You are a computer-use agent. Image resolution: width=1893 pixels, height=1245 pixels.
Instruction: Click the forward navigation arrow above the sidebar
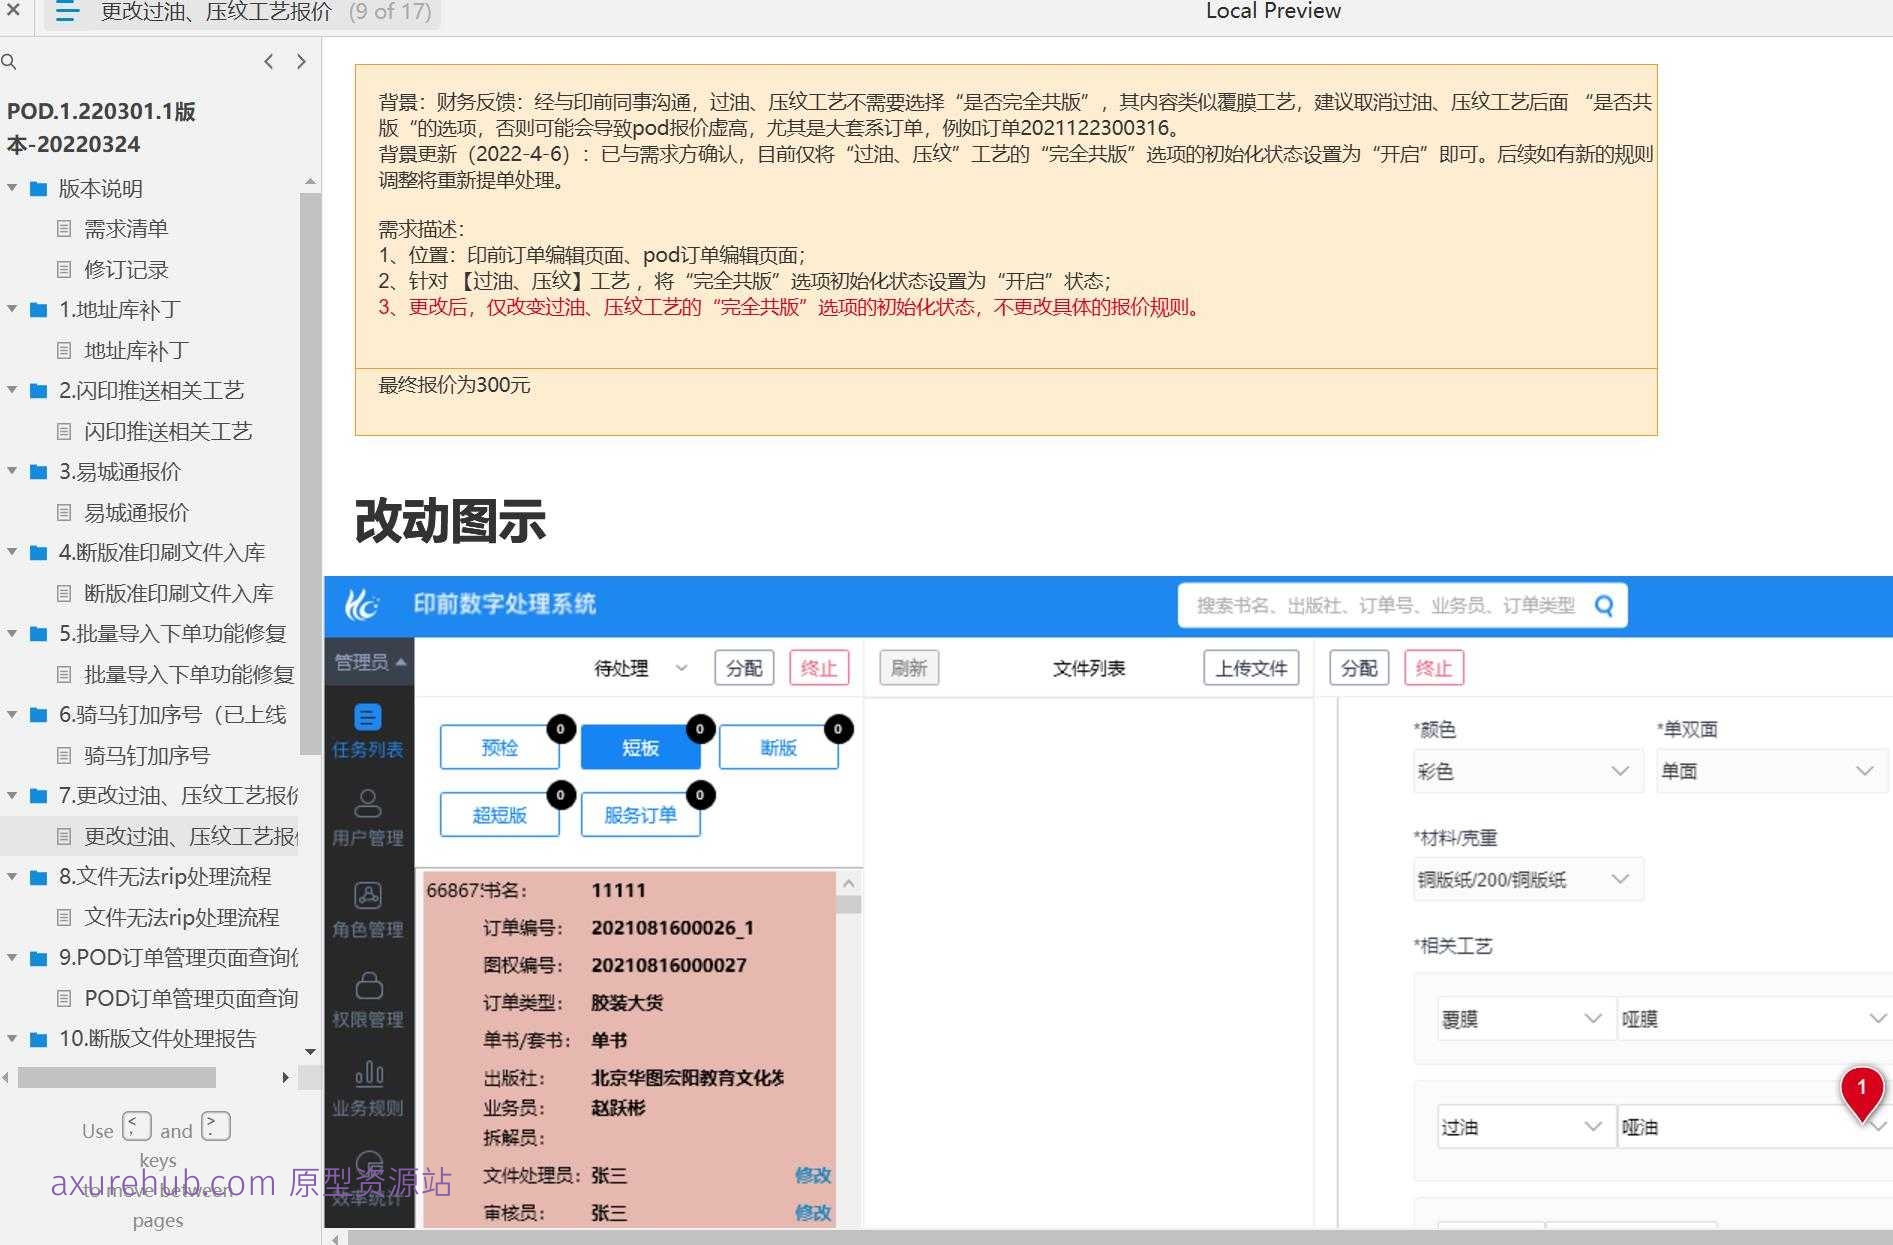pos(301,61)
